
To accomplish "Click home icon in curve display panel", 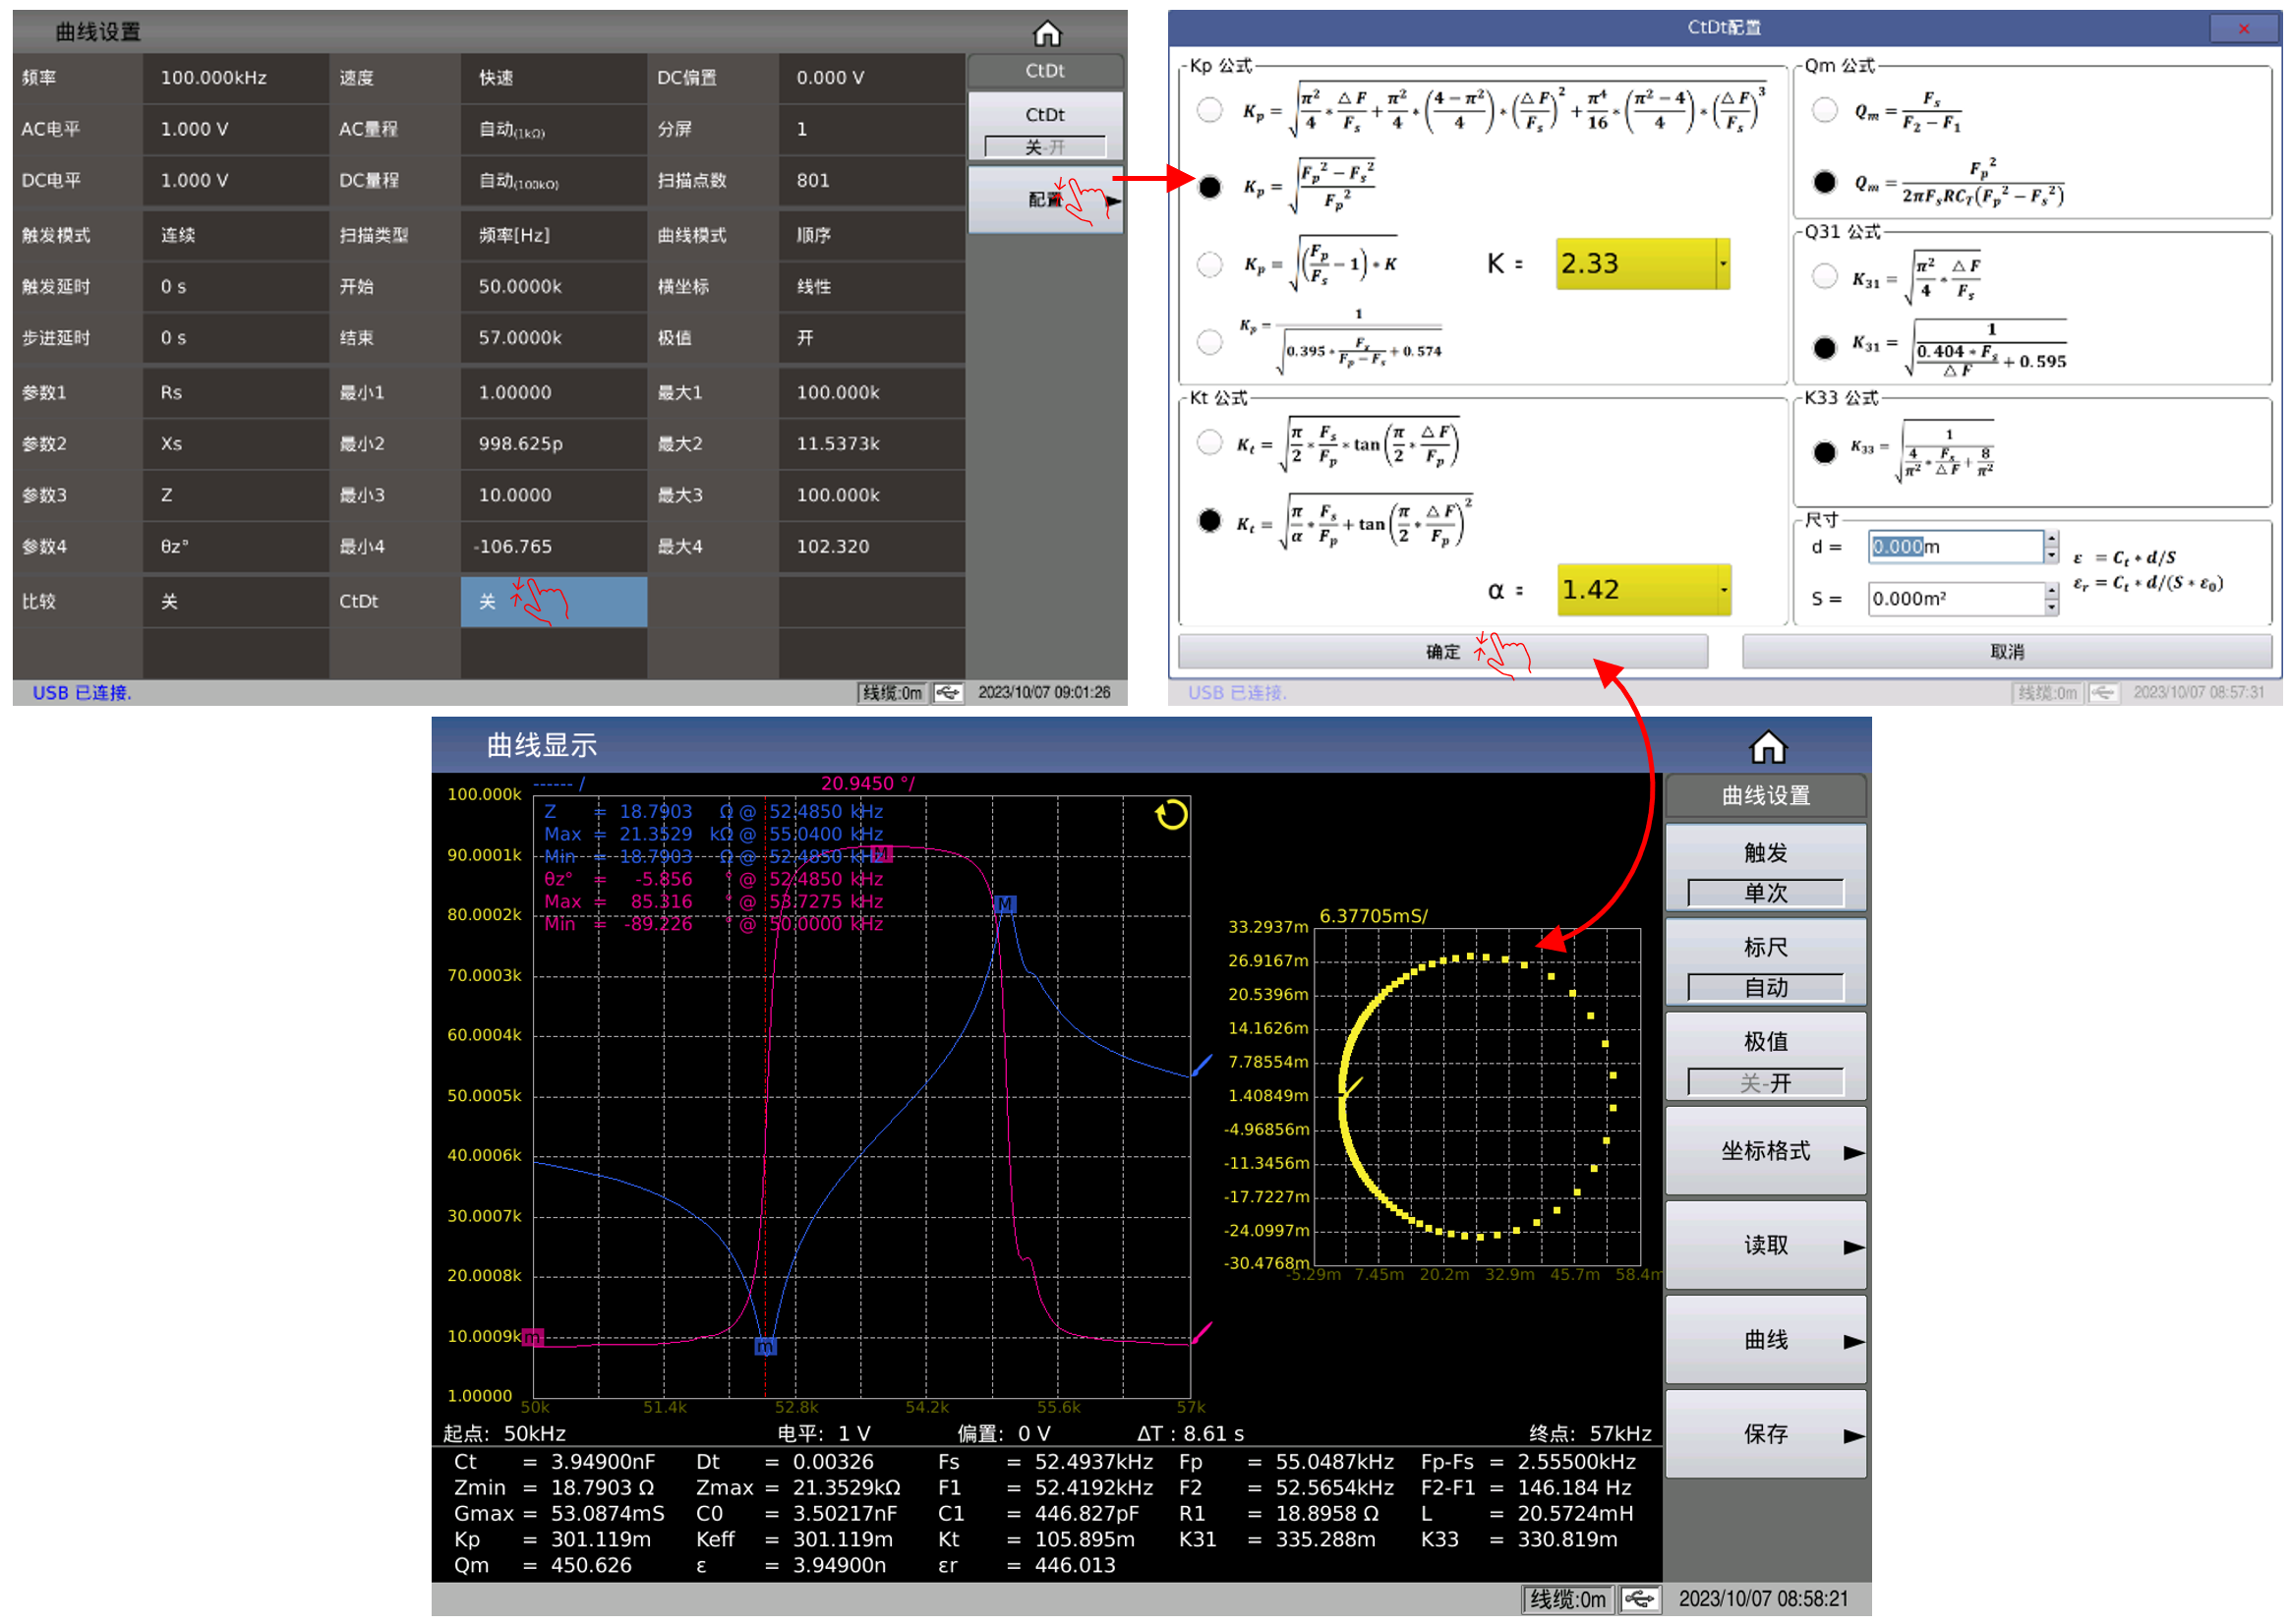I will (x=1767, y=747).
